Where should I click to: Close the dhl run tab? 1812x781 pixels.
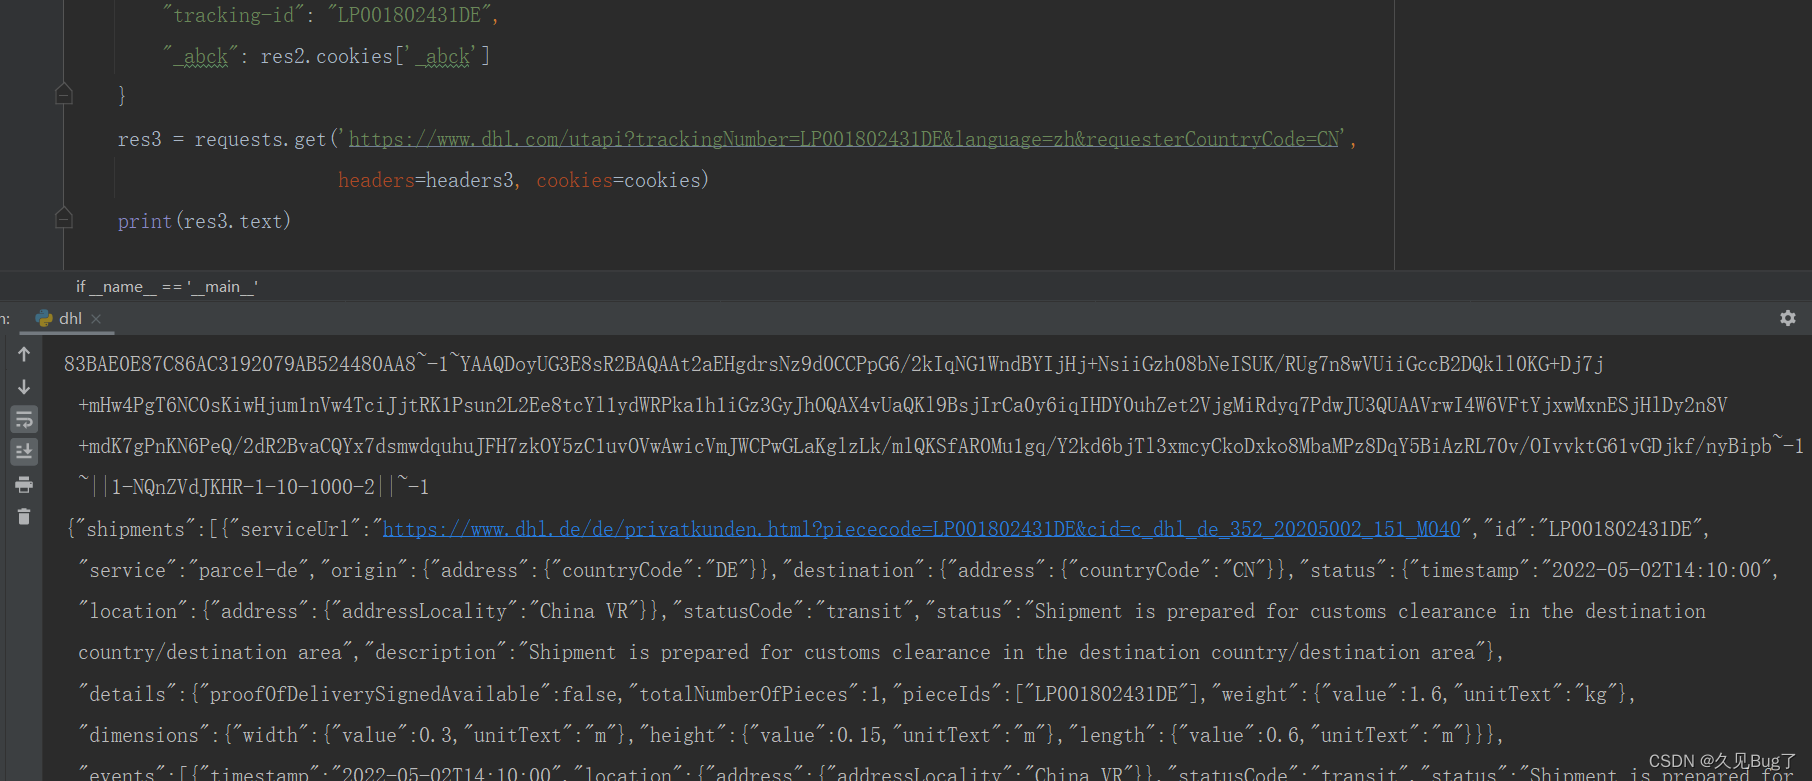[96, 319]
